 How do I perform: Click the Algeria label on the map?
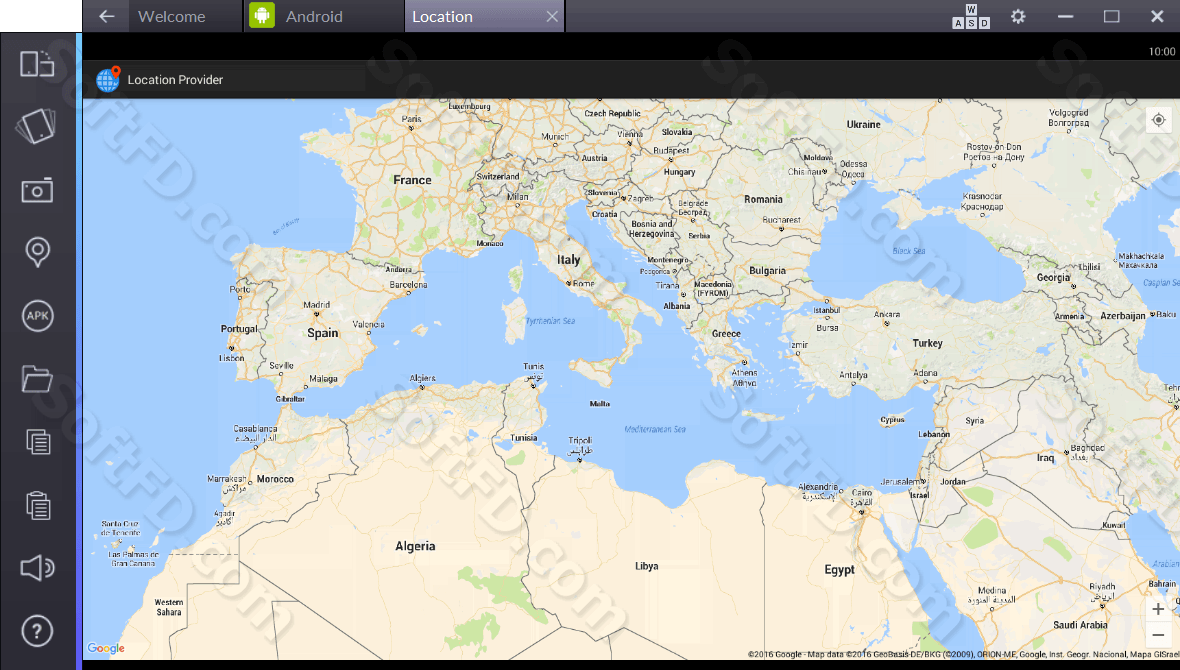415,546
